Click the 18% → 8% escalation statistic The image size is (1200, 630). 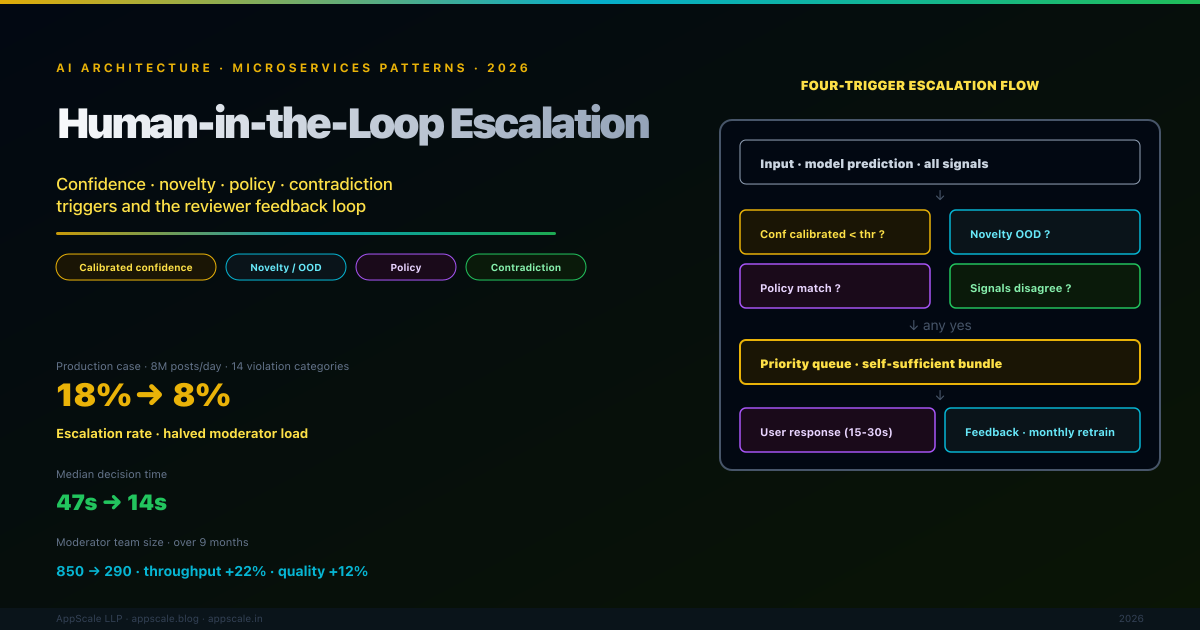pyautogui.click(x=143, y=396)
